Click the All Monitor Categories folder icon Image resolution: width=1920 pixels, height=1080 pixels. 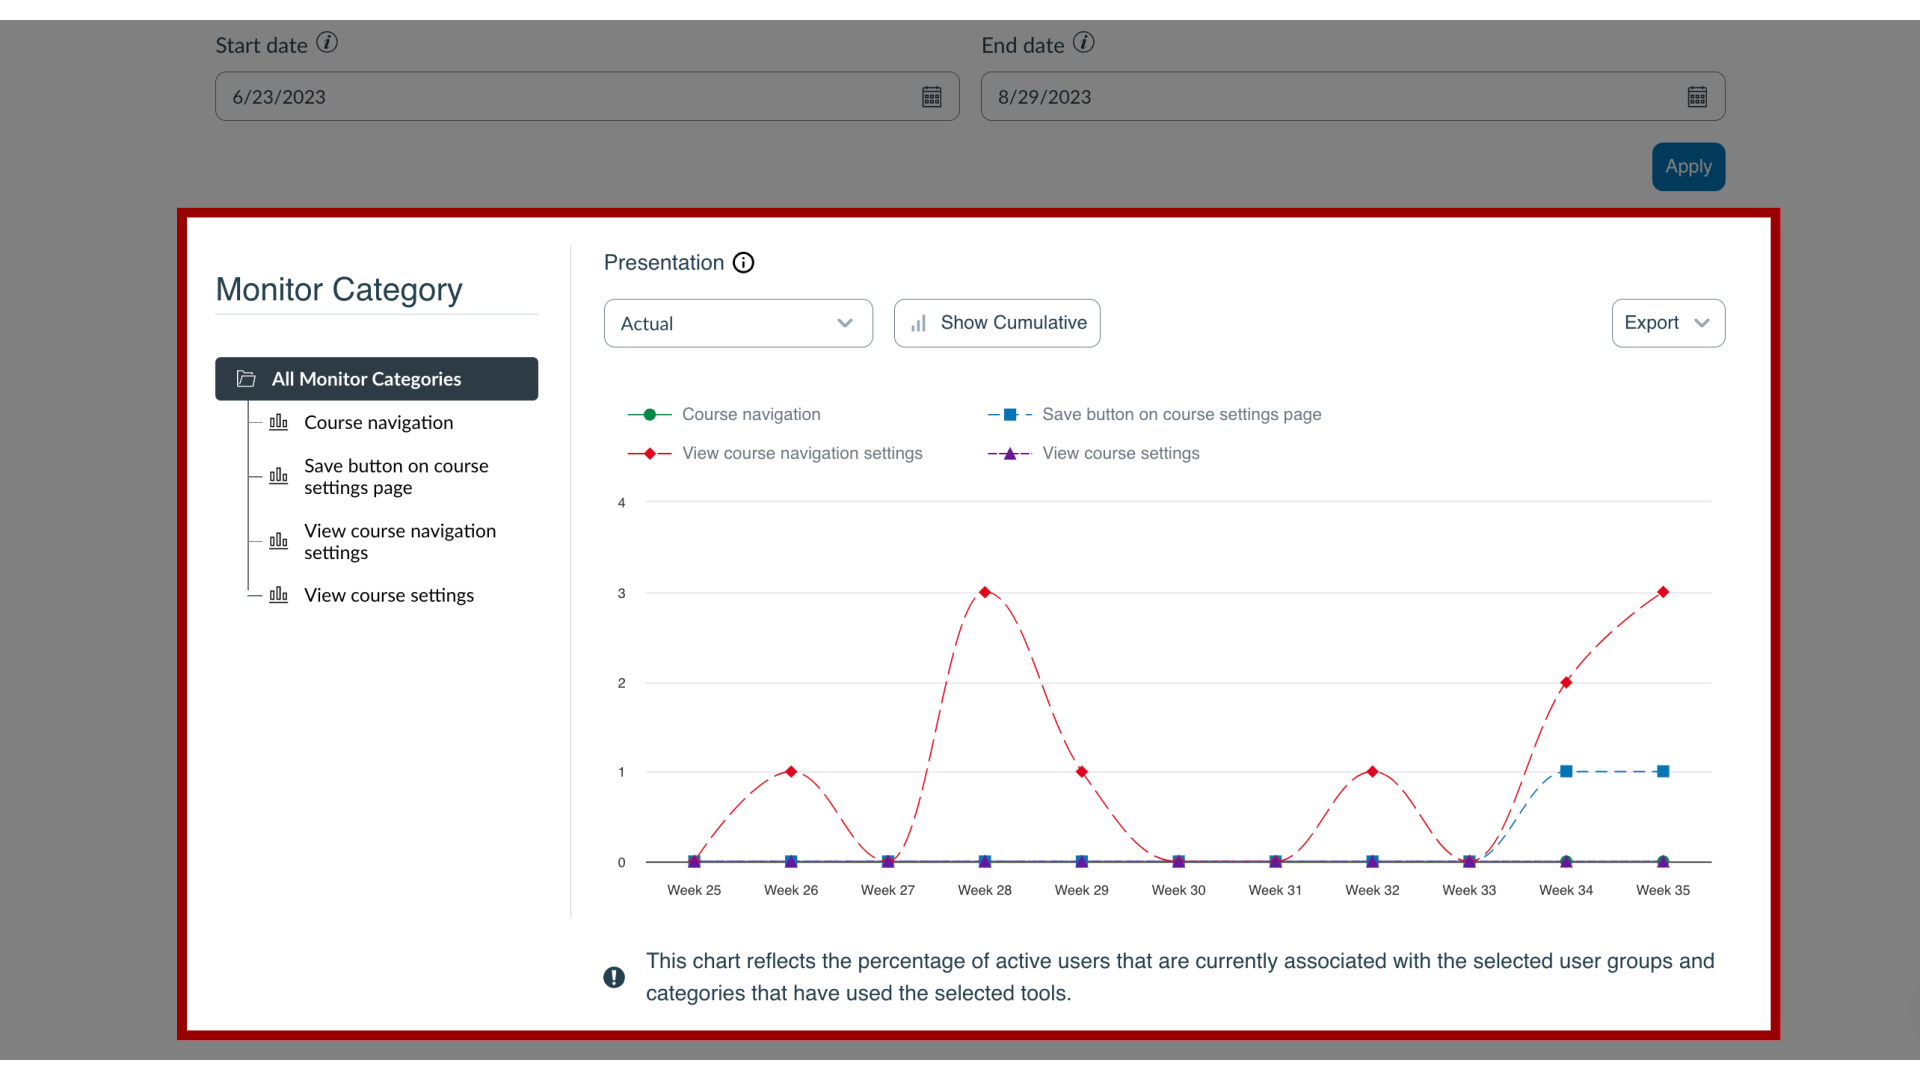pyautogui.click(x=245, y=378)
